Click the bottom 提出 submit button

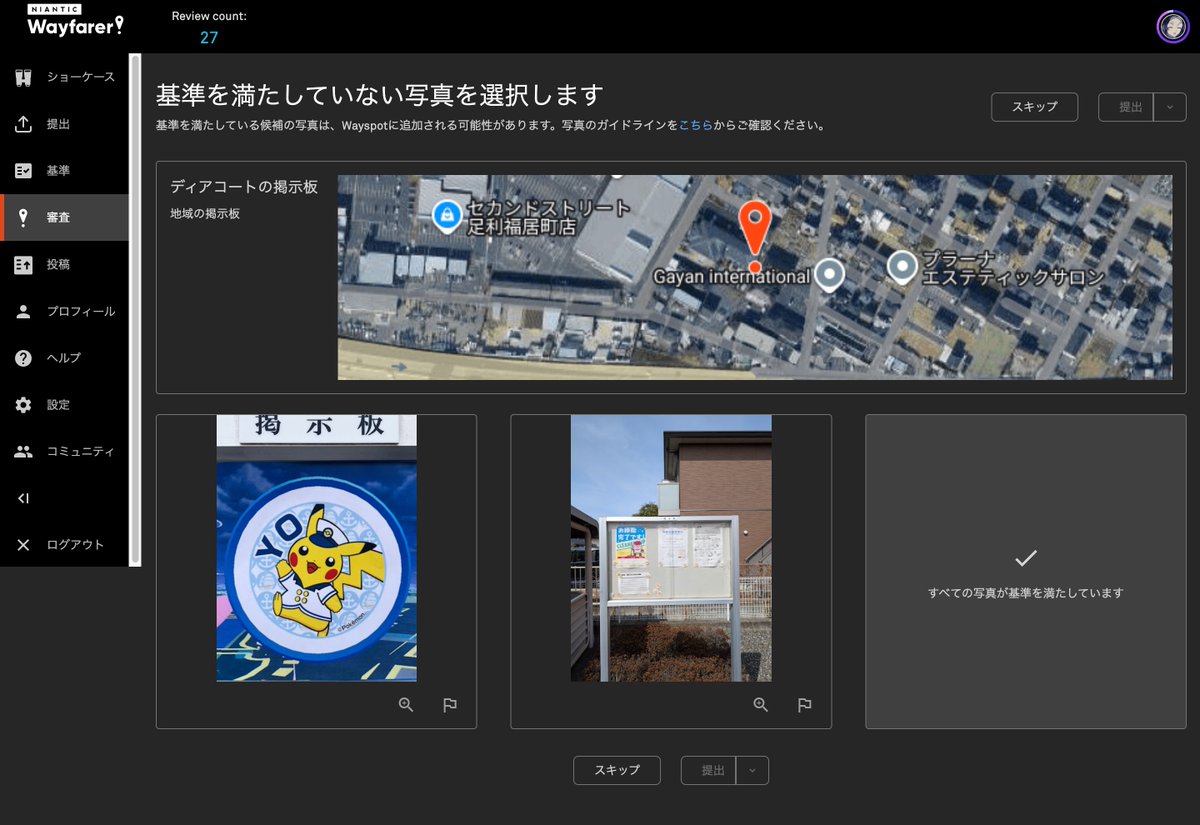[709, 770]
